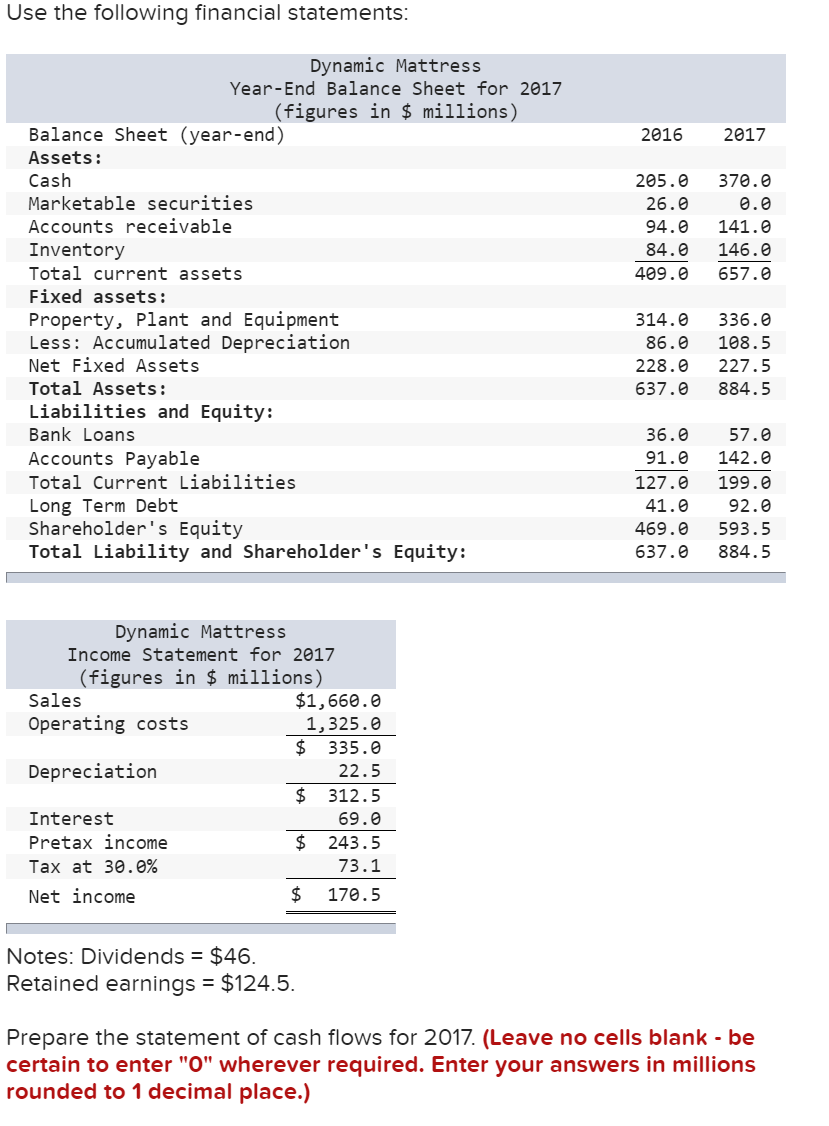Click the Operating costs value 1,325.0
829x1126 pixels.
click(347, 724)
